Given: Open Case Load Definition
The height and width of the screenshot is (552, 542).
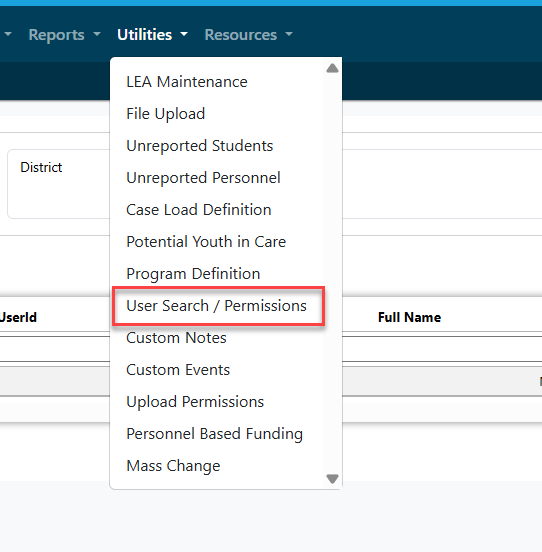Looking at the screenshot, I should pos(198,210).
